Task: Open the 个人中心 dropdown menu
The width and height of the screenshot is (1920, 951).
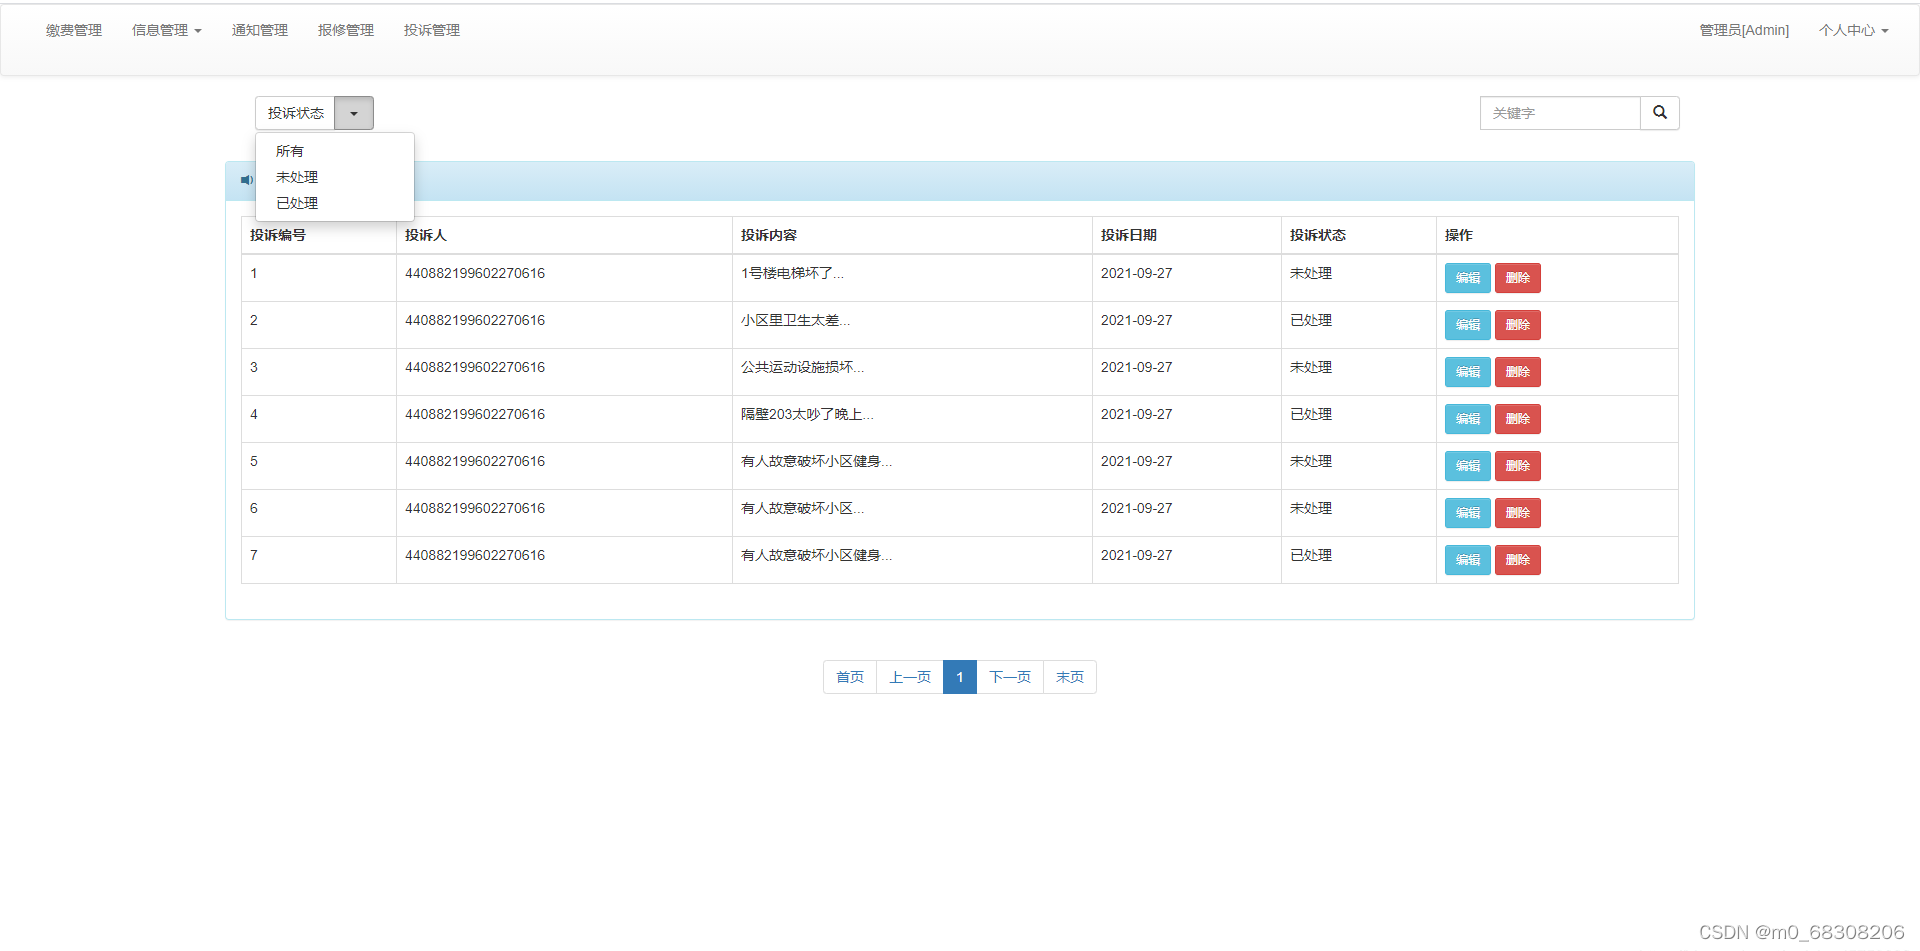Action: [x=1854, y=31]
